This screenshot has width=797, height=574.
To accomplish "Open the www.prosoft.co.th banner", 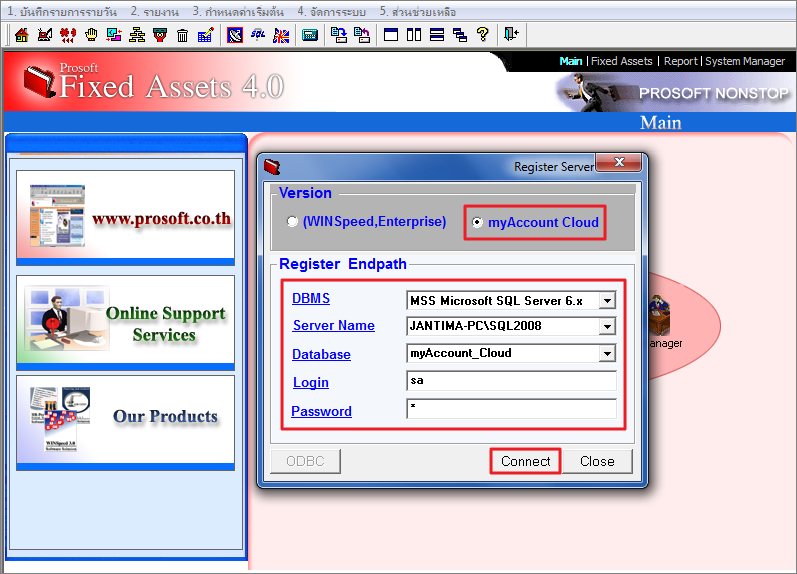I will [x=125, y=218].
